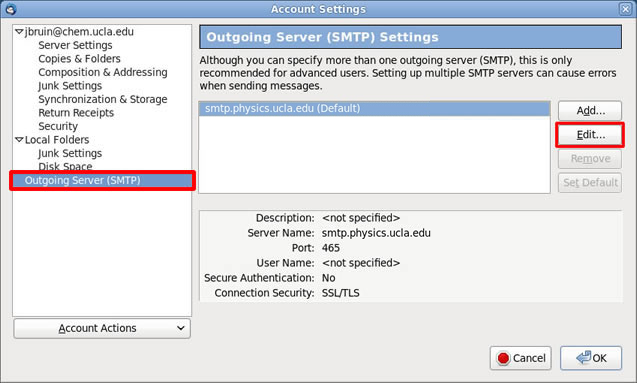The image size is (637, 383).
Task: Click the Thunderbird icon in title bar
Action: coord(11,9)
